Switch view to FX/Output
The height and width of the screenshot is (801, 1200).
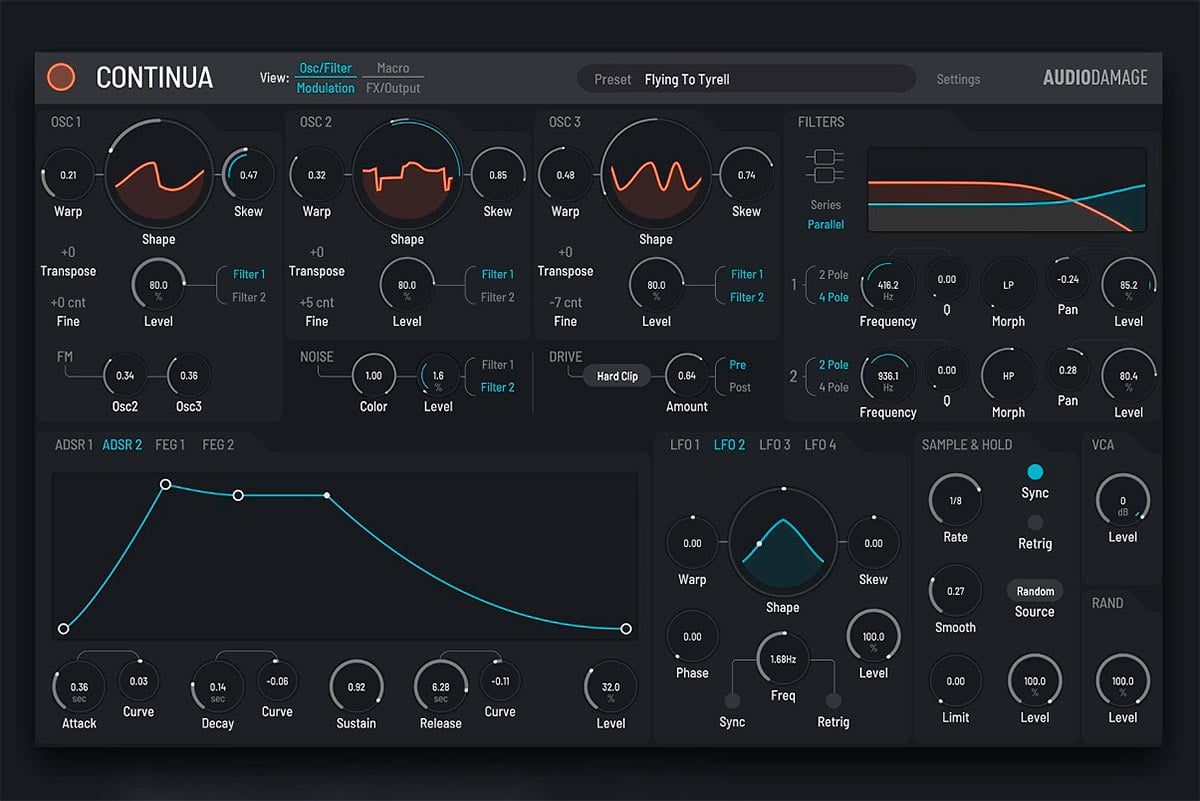click(x=393, y=88)
